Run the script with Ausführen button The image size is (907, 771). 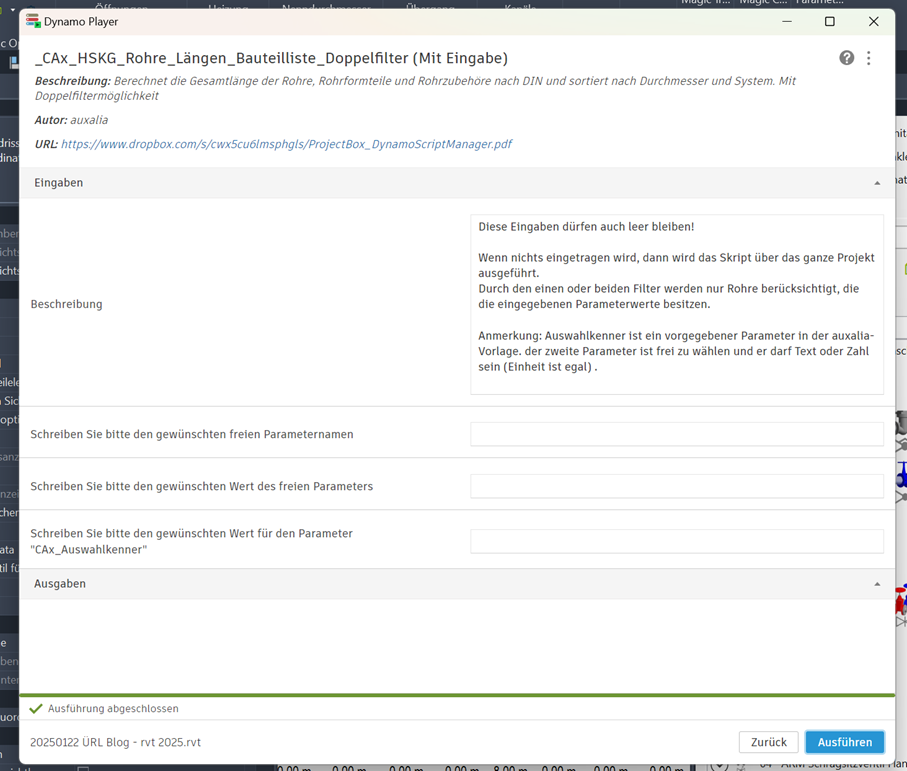844,742
